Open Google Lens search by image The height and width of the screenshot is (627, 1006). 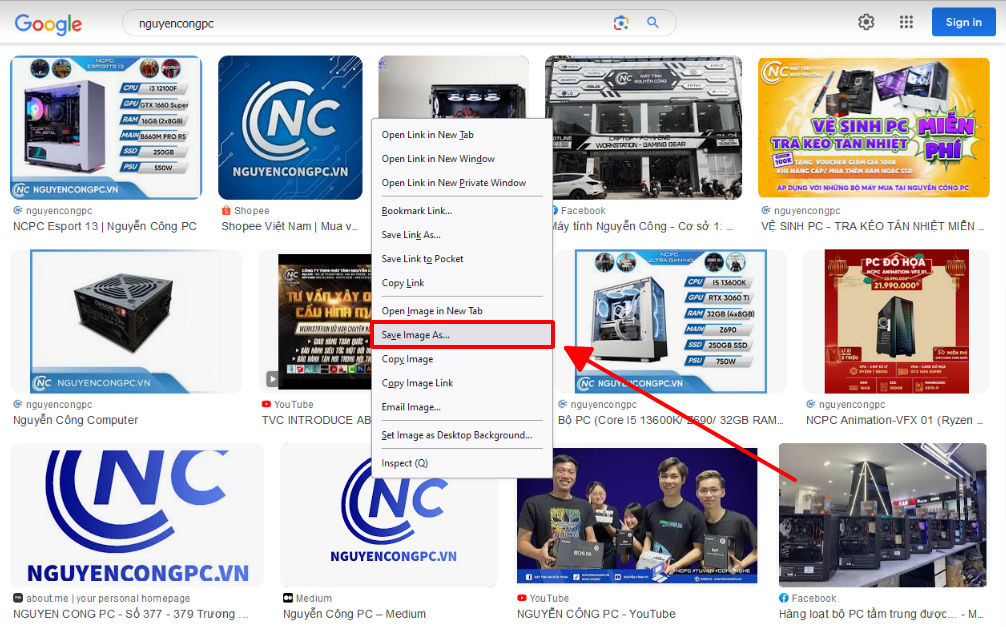click(x=620, y=23)
